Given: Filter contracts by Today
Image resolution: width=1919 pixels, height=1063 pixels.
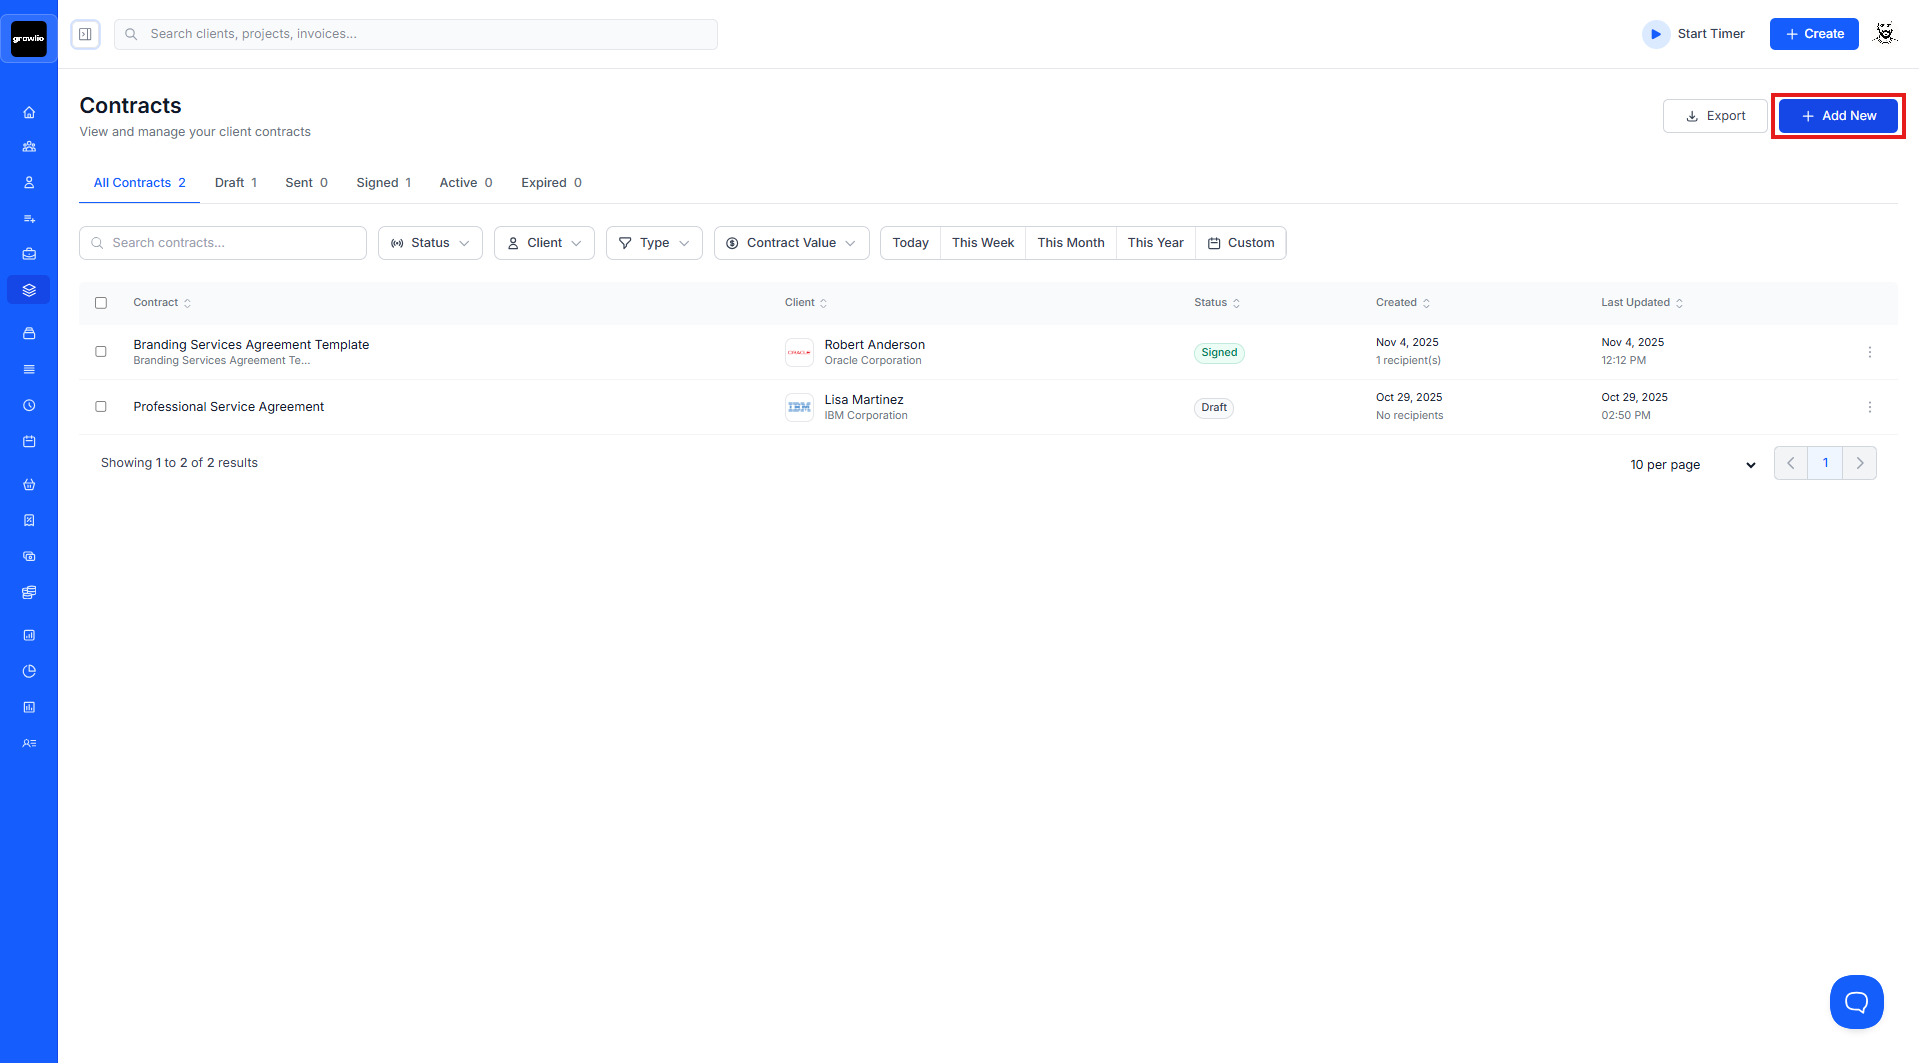Looking at the screenshot, I should (x=910, y=243).
